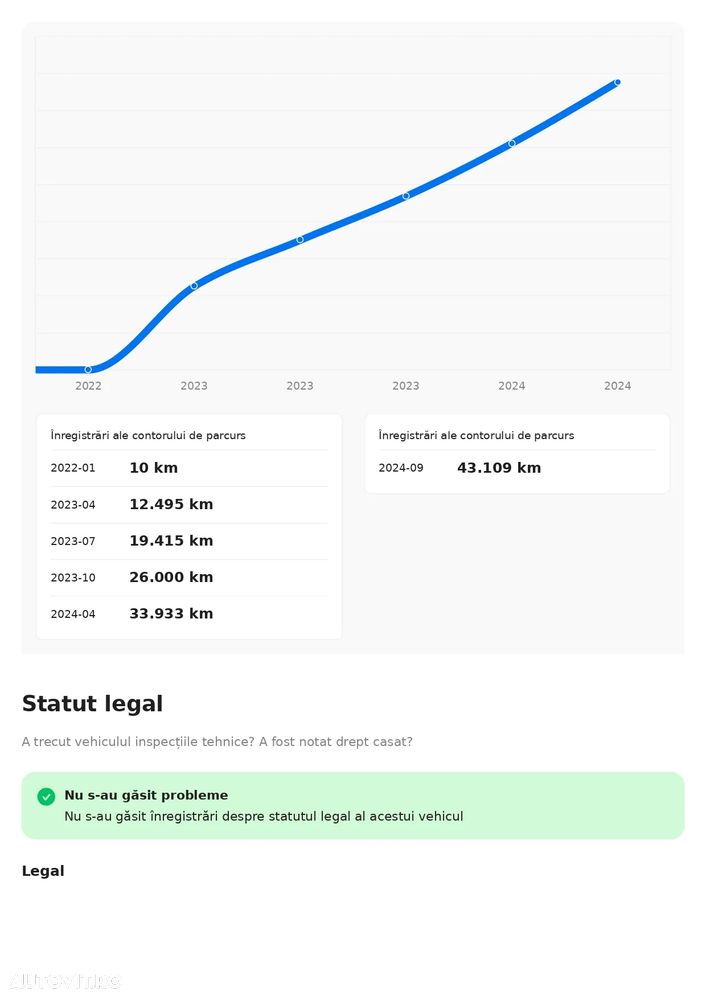
Task: Click the 12.495 km reading
Action: pos(171,504)
